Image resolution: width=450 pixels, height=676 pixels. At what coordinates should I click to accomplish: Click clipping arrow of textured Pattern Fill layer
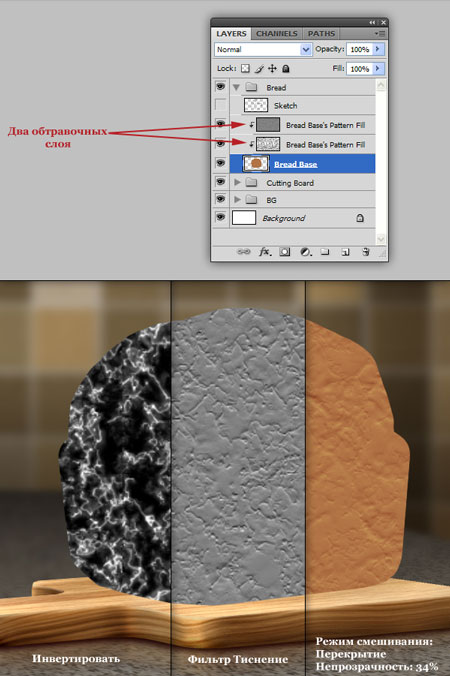pyautogui.click(x=251, y=144)
